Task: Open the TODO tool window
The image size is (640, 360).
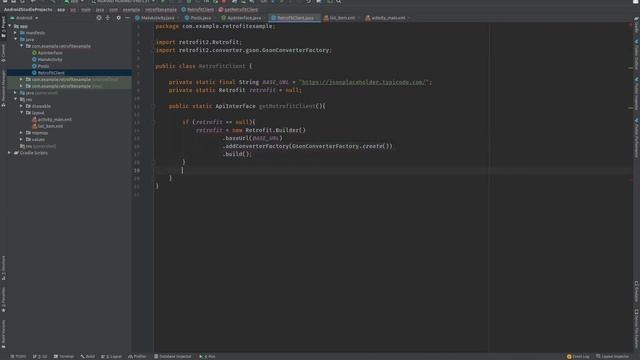Action: (x=18, y=356)
